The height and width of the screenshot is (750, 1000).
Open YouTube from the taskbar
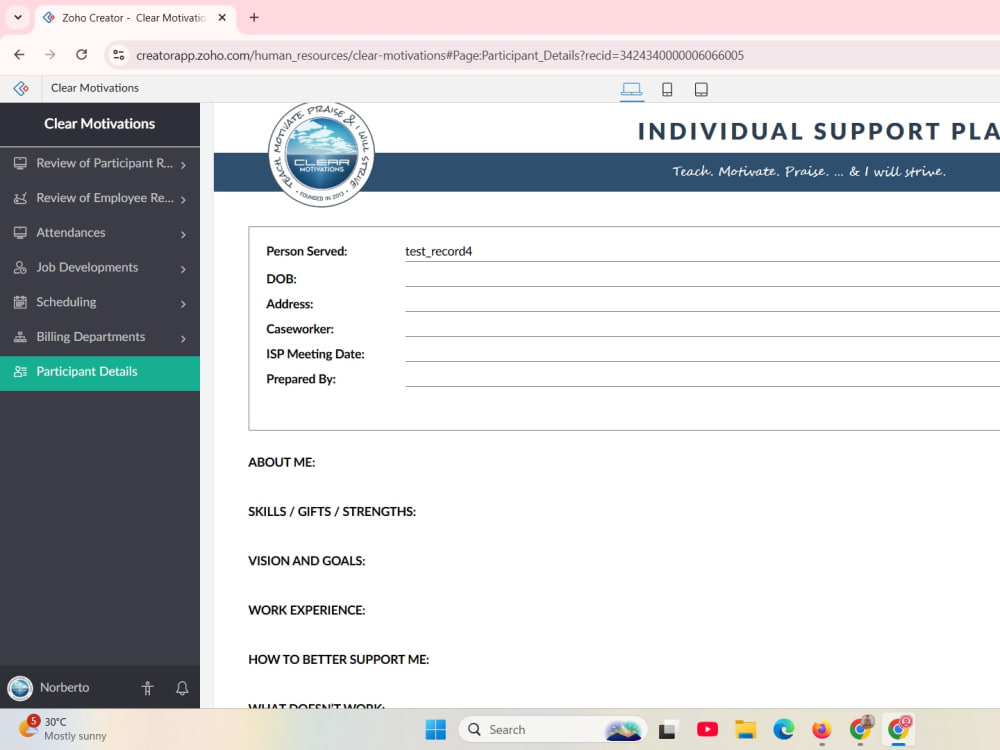(707, 730)
